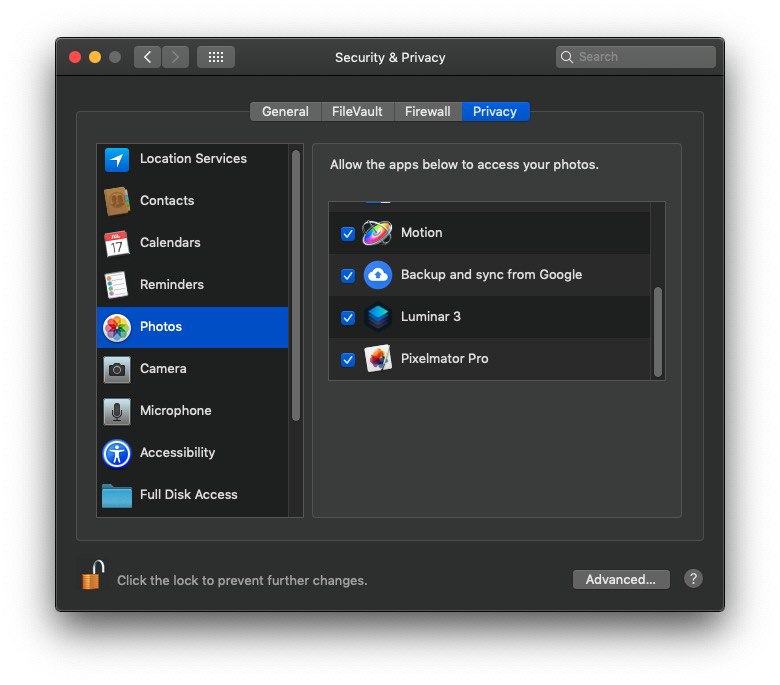Switch to the Firewall tab
This screenshot has height=685, width=780.
[428, 111]
